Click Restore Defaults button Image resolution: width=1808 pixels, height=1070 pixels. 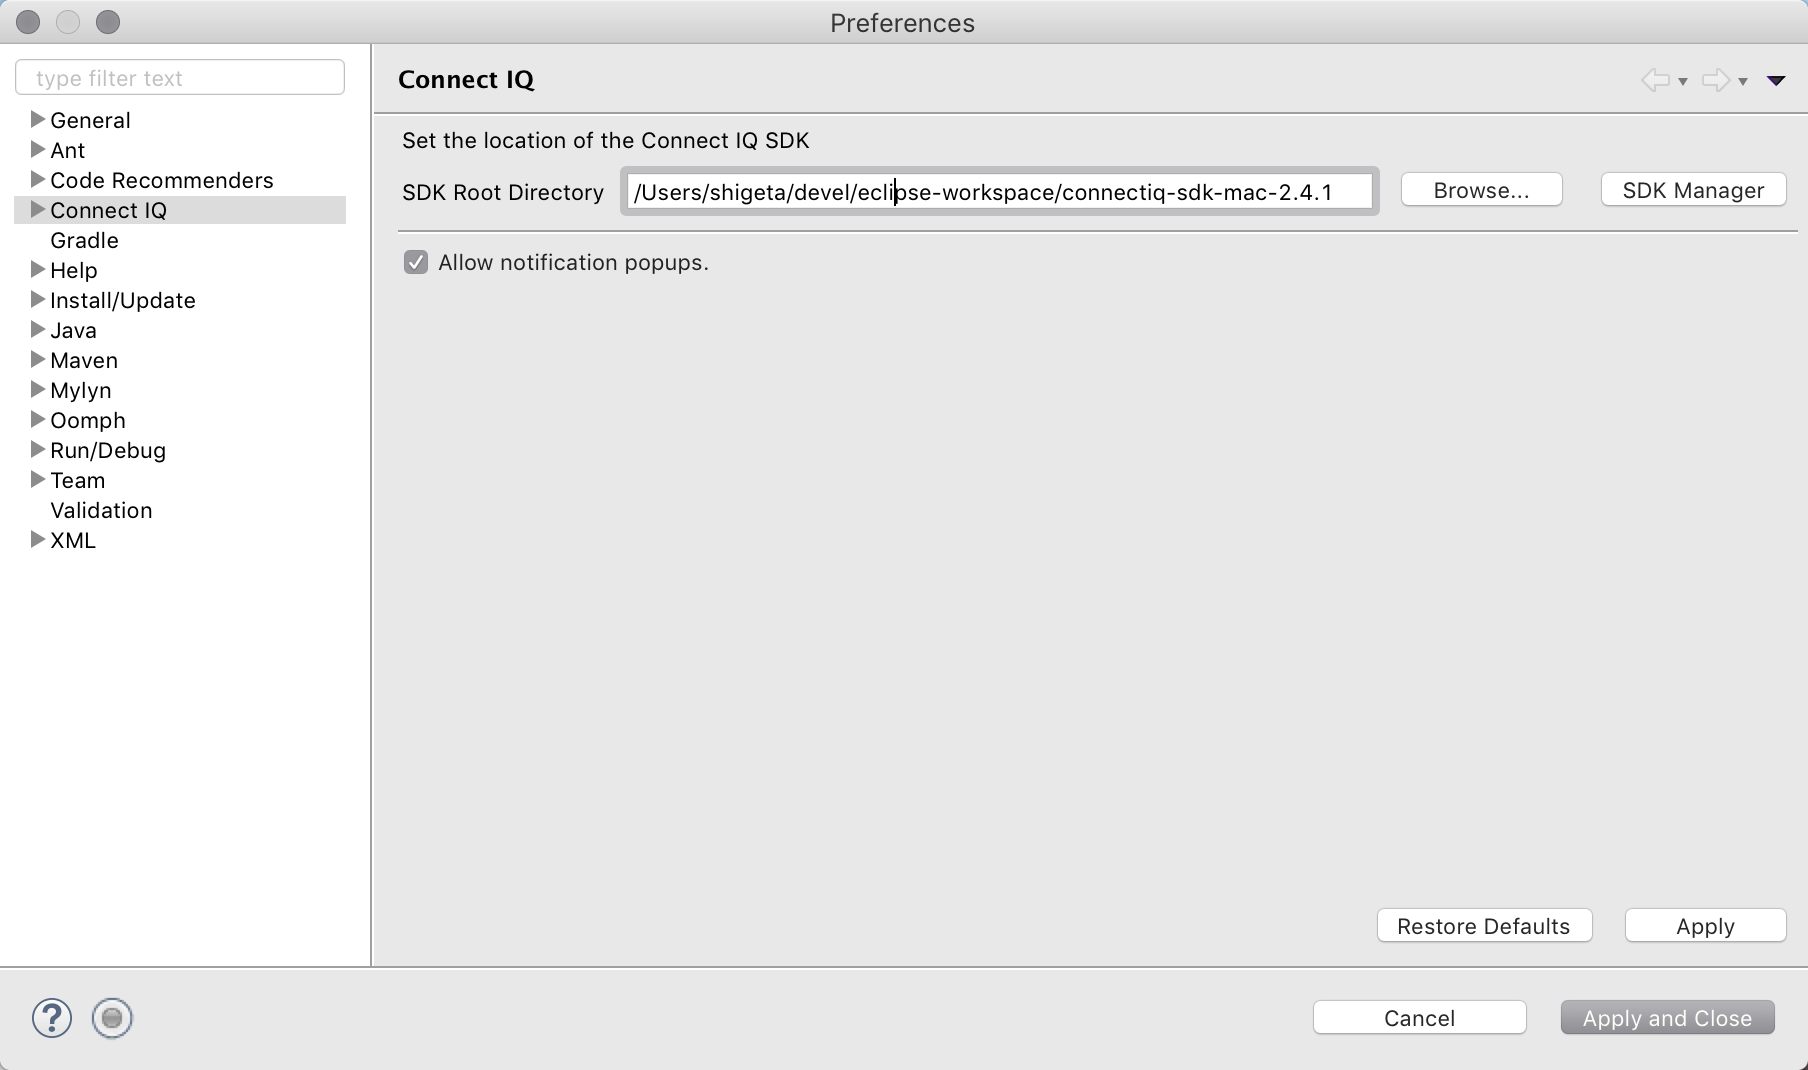(1484, 926)
